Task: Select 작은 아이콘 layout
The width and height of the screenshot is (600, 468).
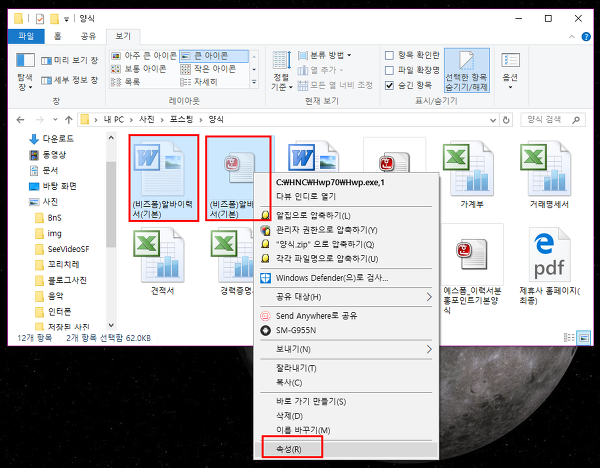Action: [x=208, y=69]
